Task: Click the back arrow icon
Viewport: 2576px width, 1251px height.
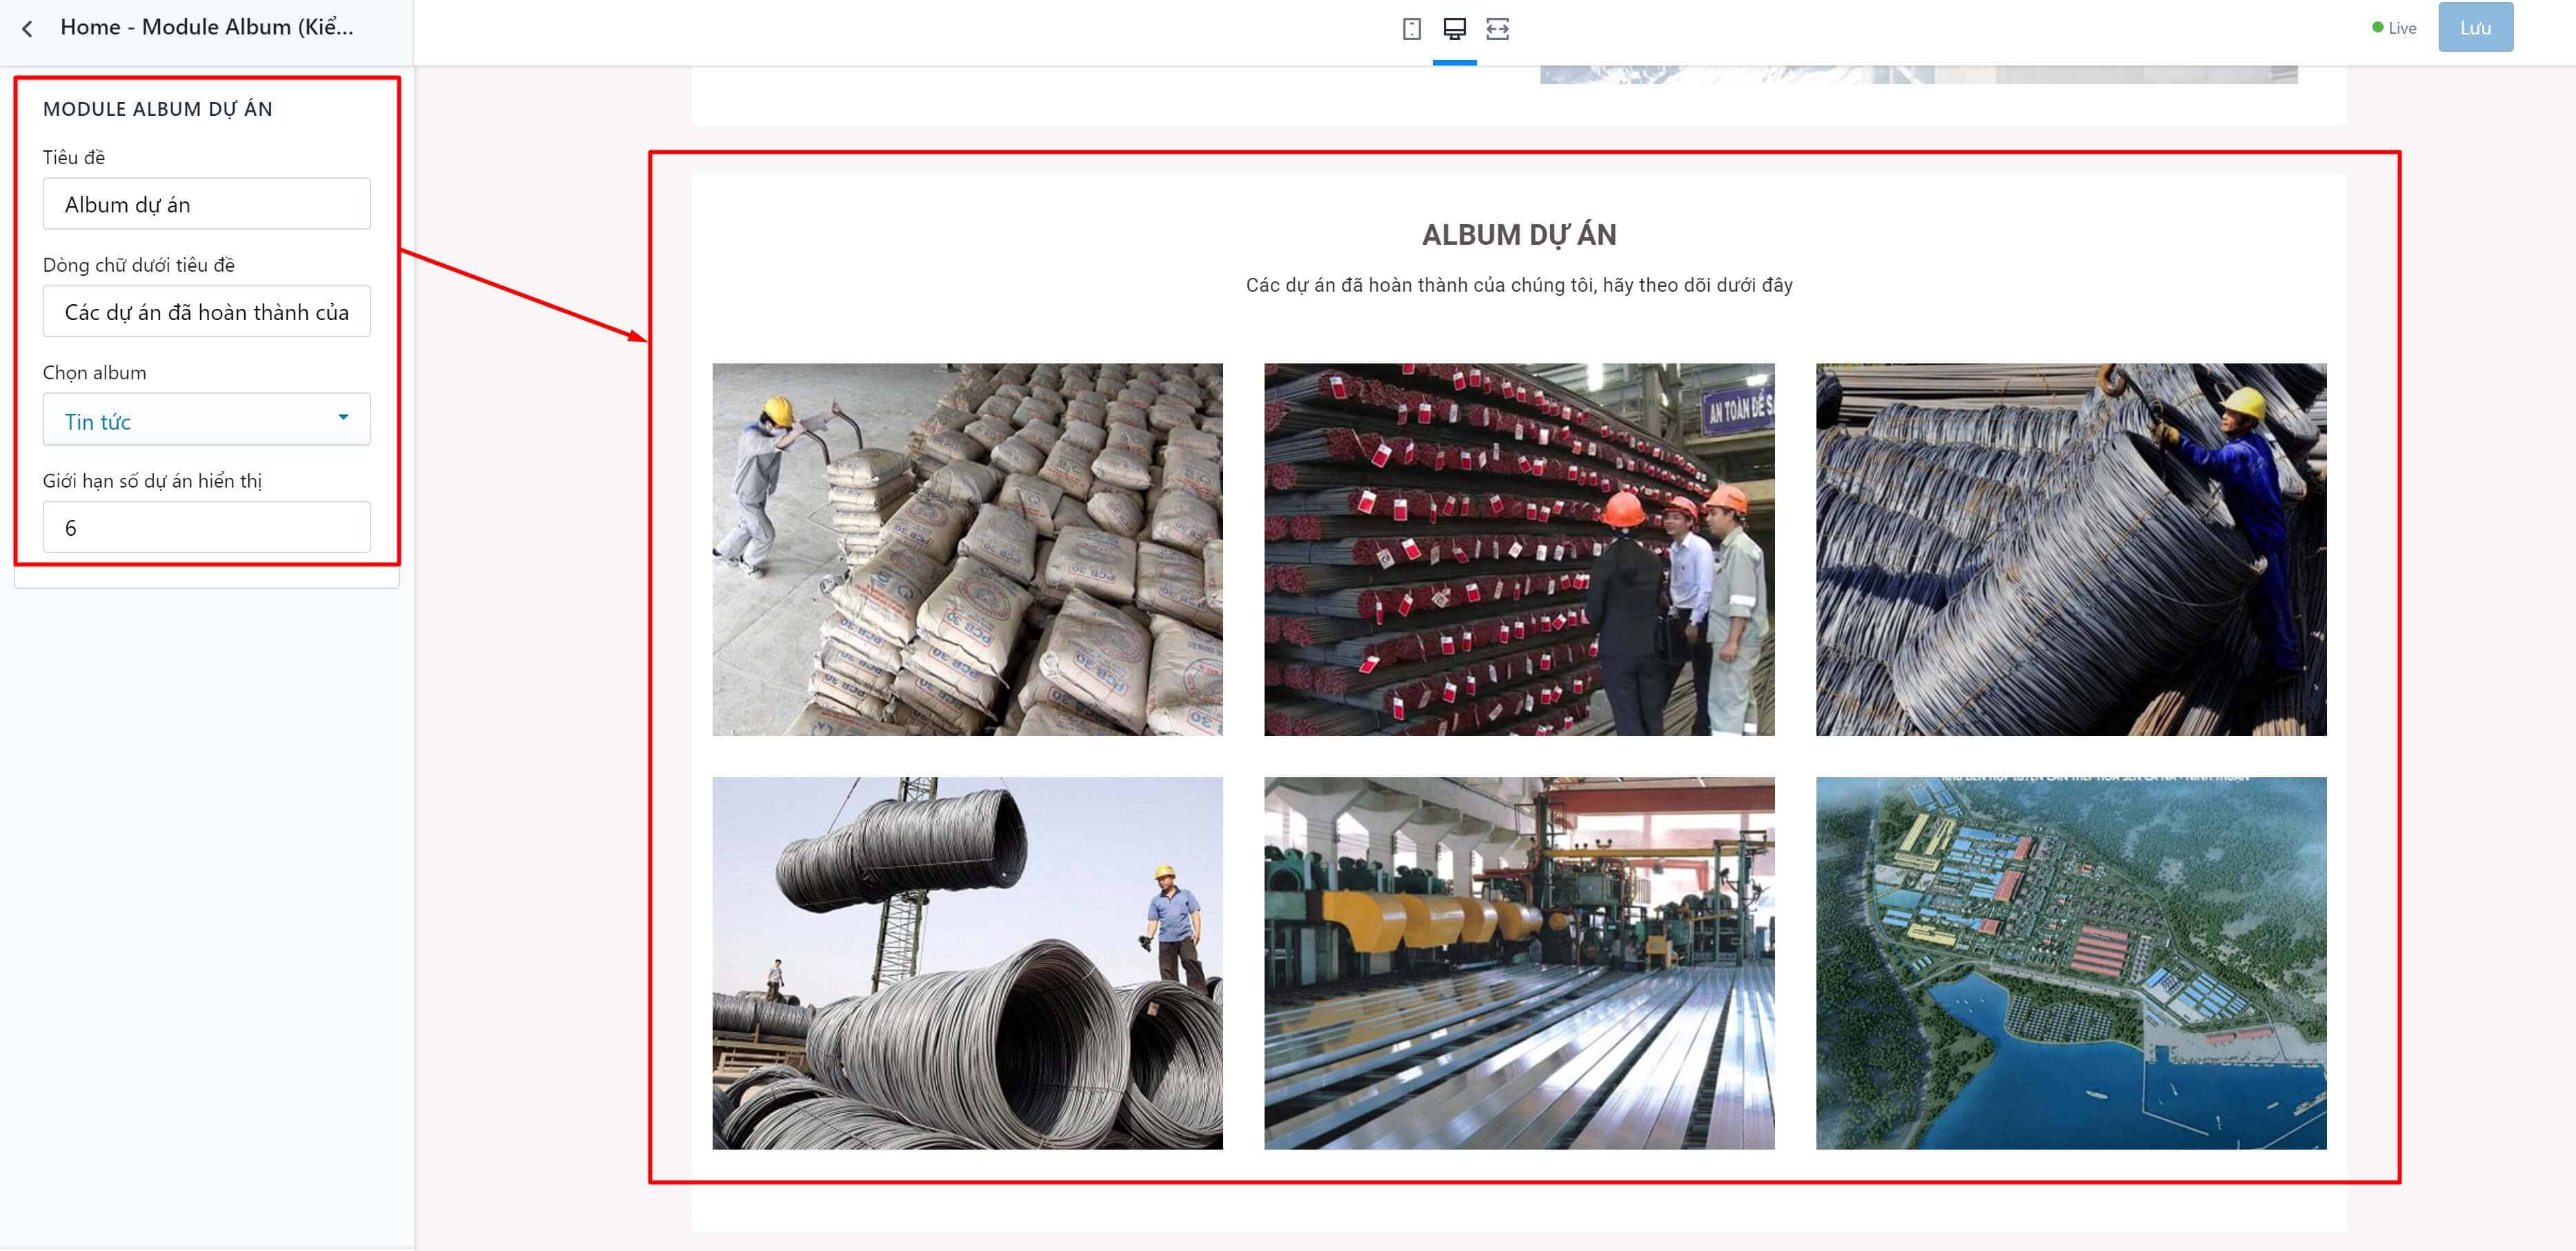Action: tap(28, 29)
